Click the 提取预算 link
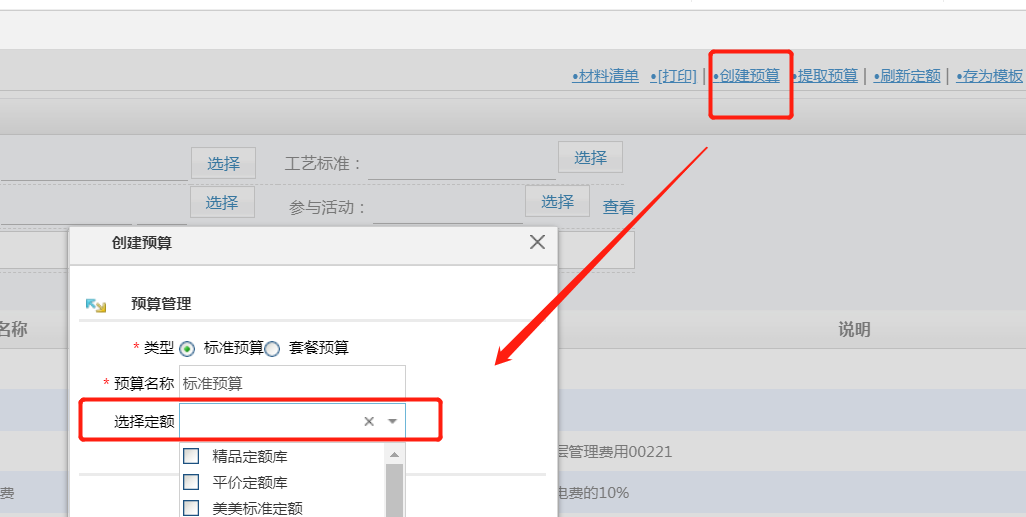Screen dimensions: 1026x517 coord(826,76)
